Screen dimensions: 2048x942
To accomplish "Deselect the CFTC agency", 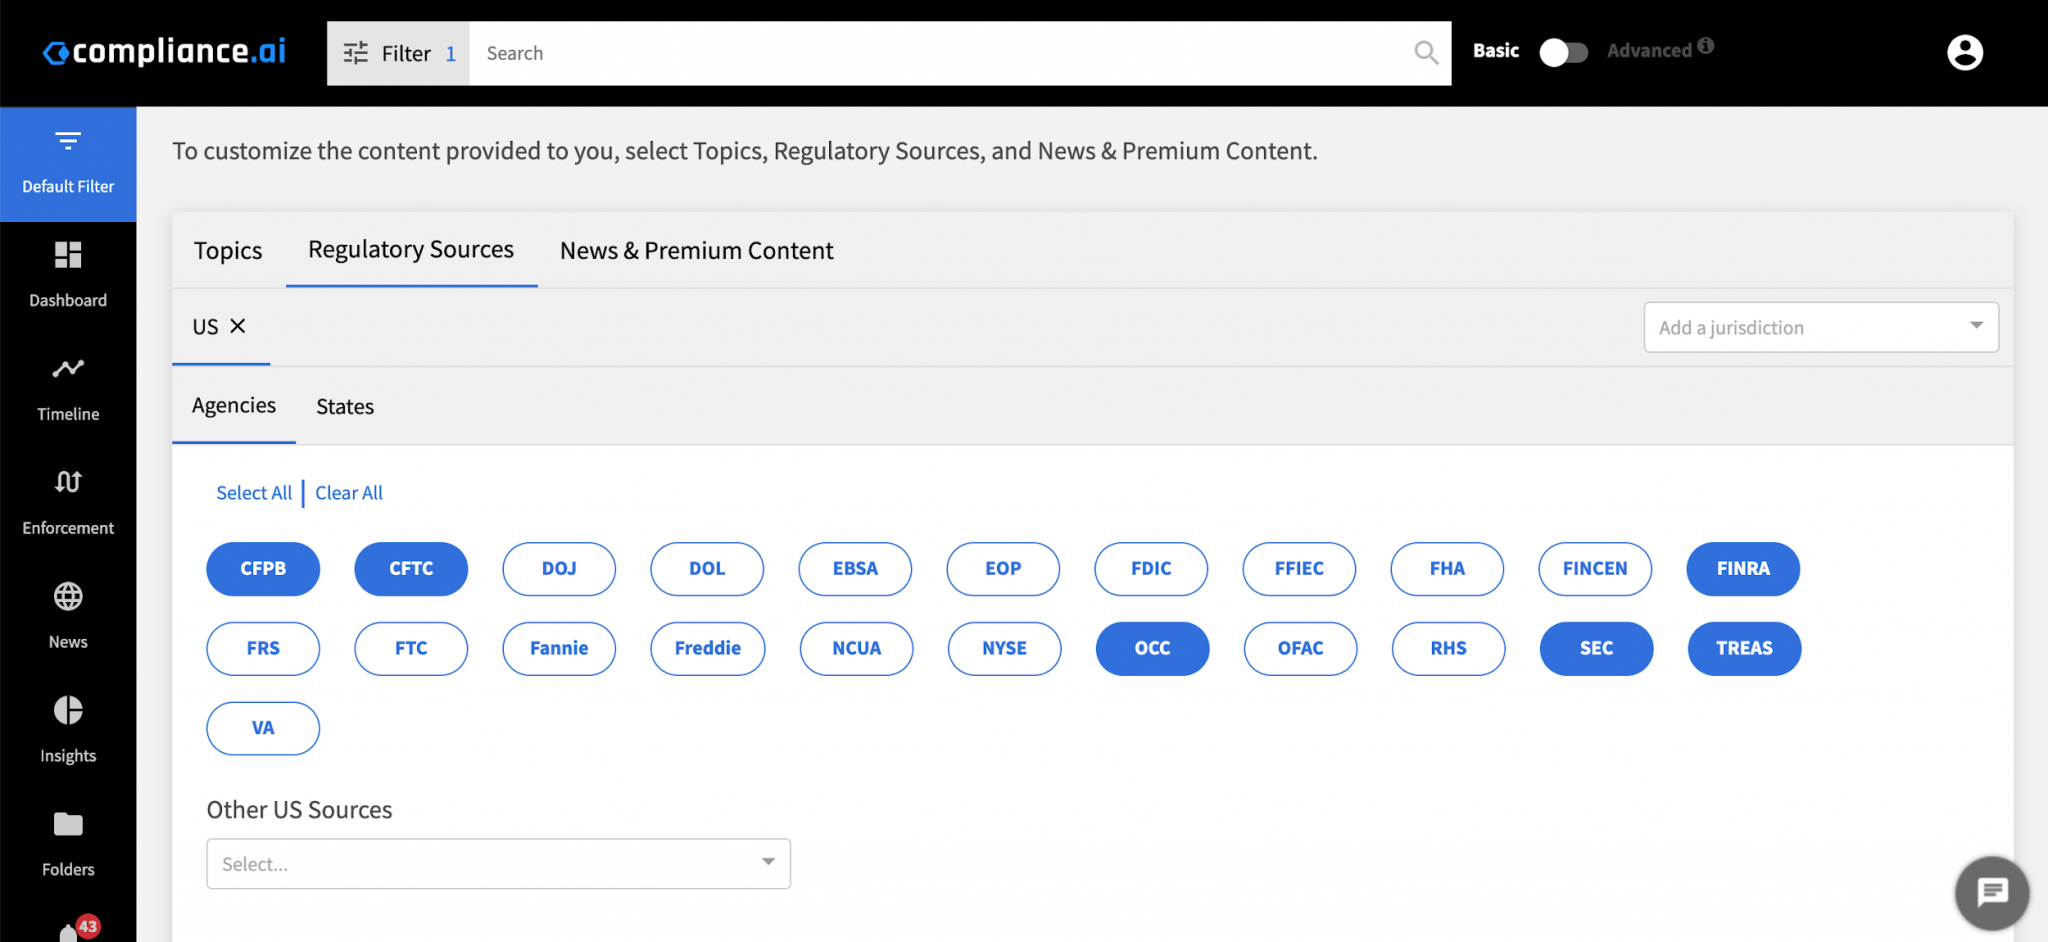I will point(411,569).
